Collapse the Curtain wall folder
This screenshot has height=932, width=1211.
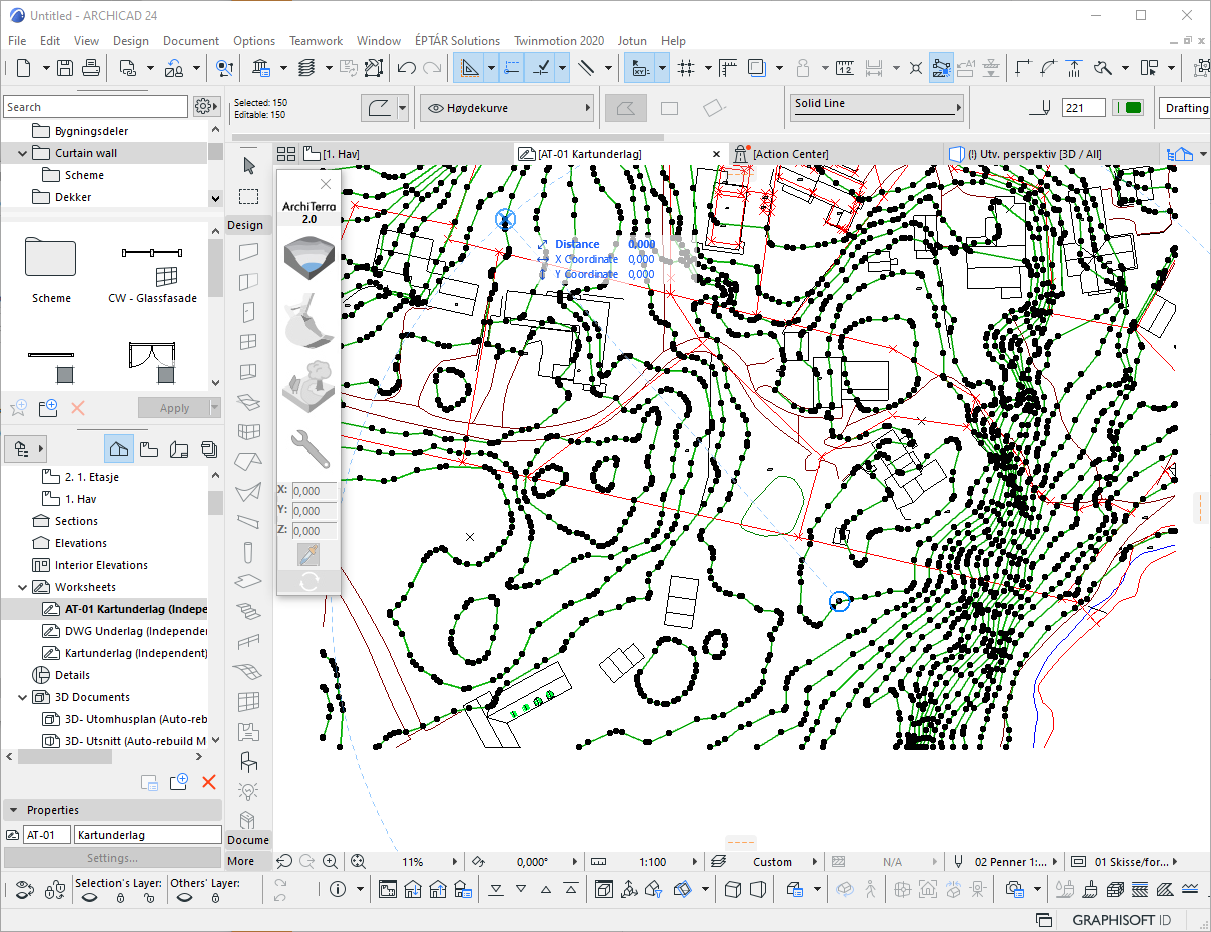click(23, 153)
